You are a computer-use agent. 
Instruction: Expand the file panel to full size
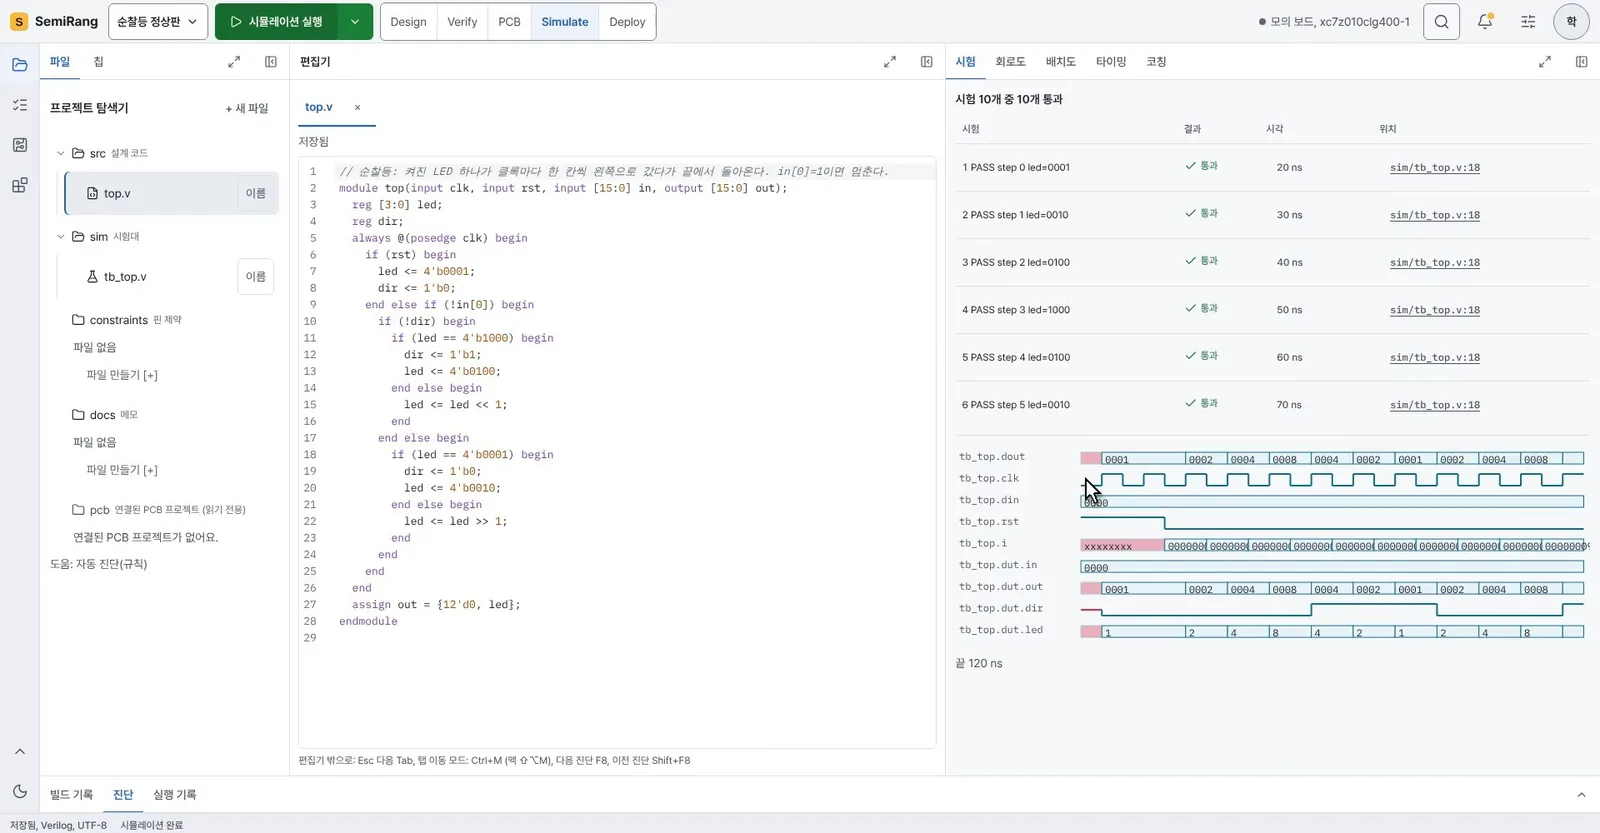click(234, 62)
